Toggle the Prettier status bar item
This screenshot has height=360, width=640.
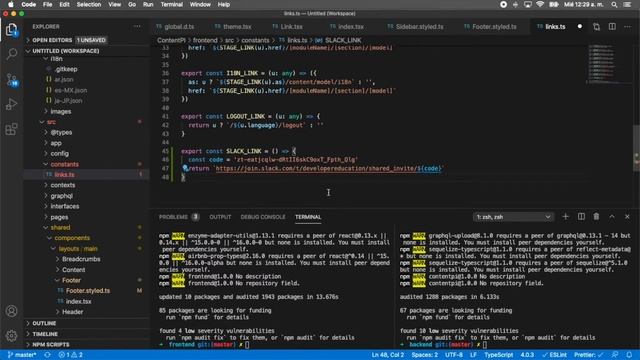tap(588, 355)
